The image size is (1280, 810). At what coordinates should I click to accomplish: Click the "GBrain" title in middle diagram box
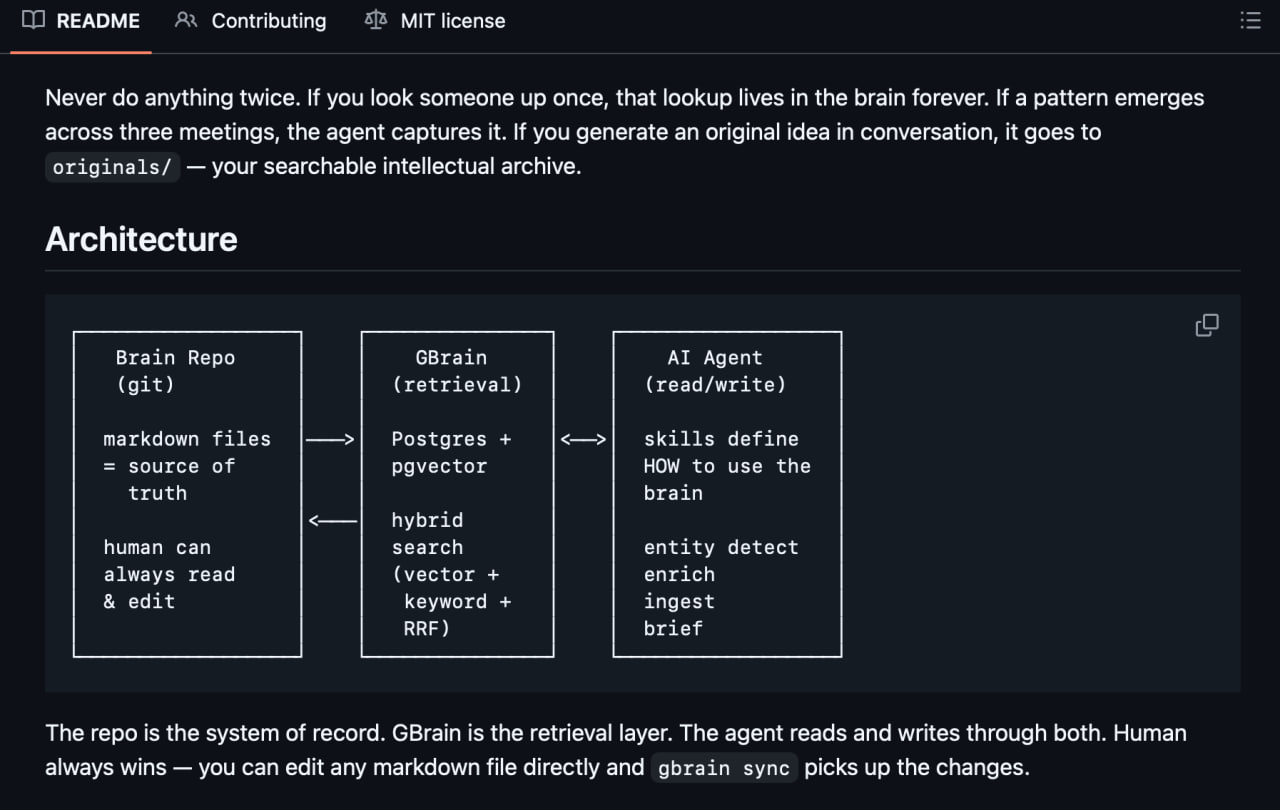[x=451, y=358]
